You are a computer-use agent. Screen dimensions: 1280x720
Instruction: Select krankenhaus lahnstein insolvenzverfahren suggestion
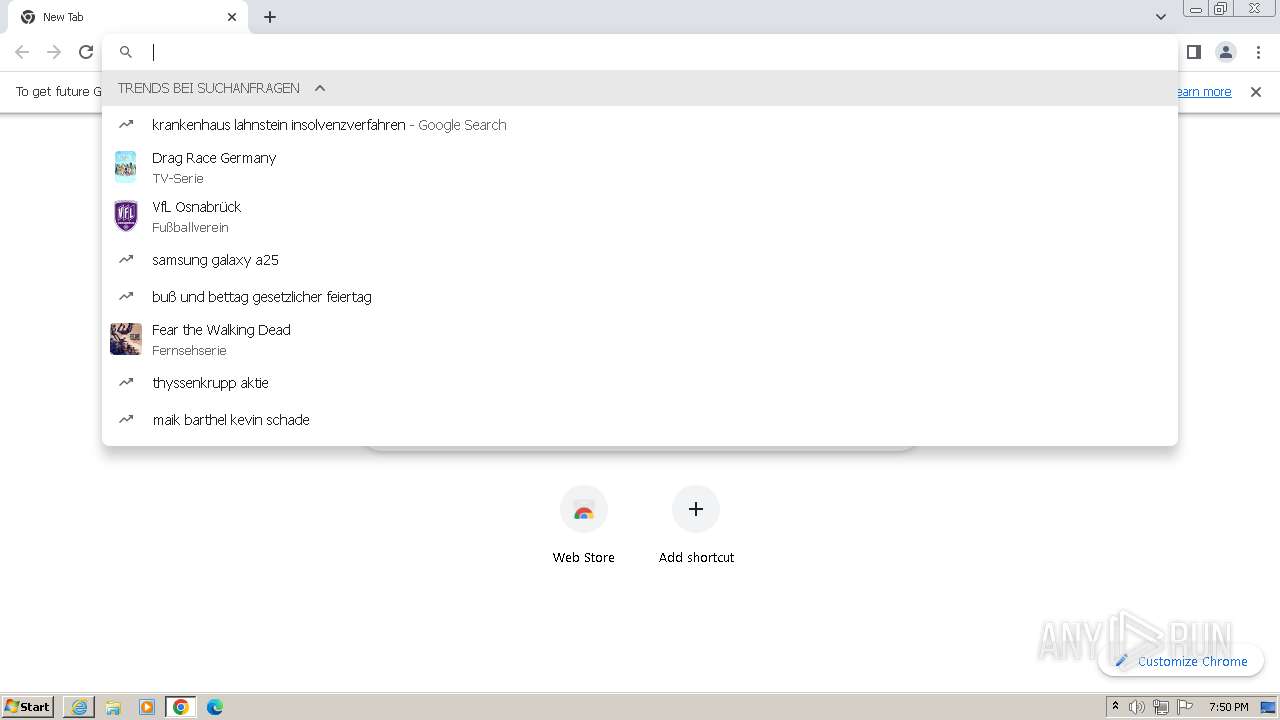pos(640,125)
